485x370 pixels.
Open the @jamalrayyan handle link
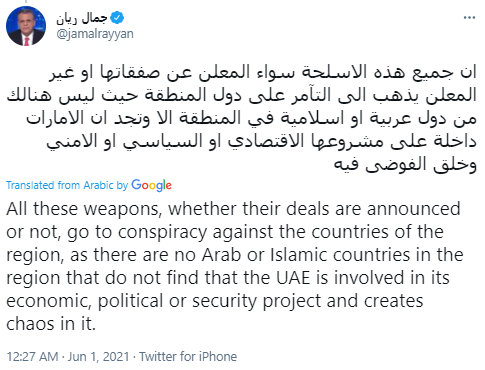[x=95, y=34]
